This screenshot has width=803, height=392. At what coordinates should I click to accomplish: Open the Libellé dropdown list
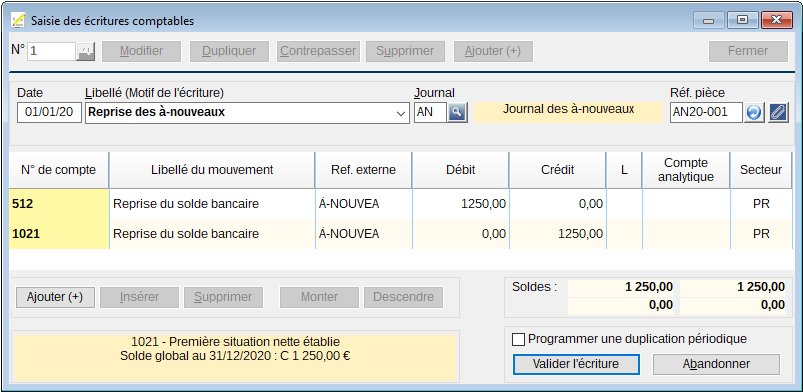[x=402, y=113]
